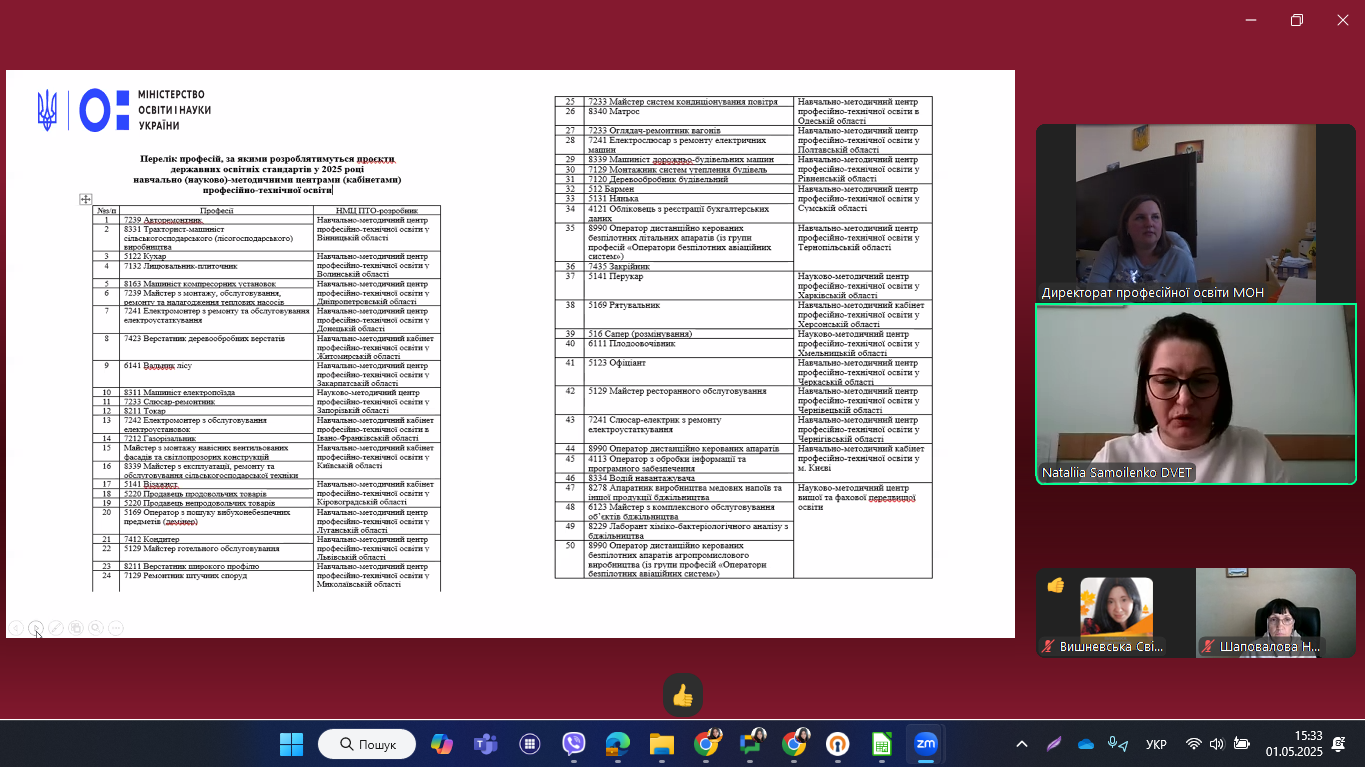Image resolution: width=1365 pixels, height=767 pixels.
Task: Select Шаповалова participant video tile
Action: pyautogui.click(x=1275, y=612)
